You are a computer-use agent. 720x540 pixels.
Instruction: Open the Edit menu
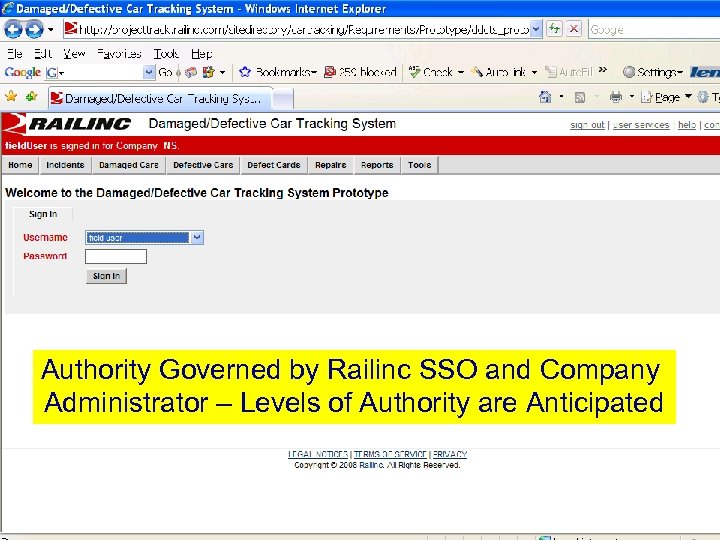[43, 54]
